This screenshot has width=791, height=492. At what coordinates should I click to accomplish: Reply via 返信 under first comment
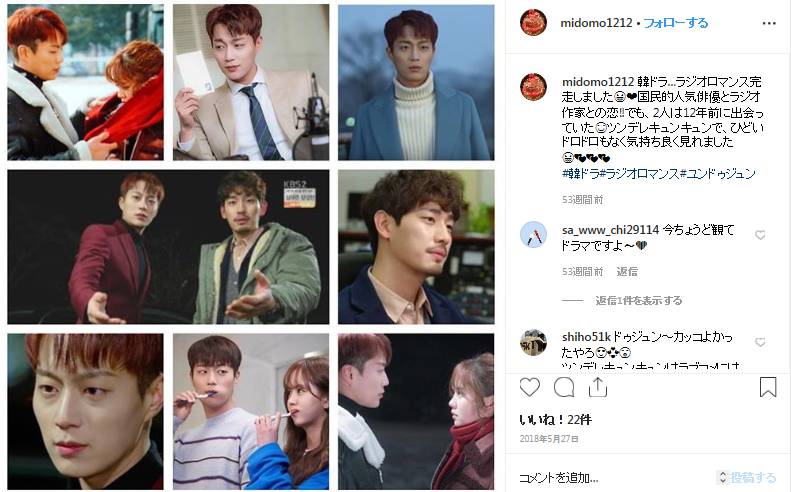[627, 271]
